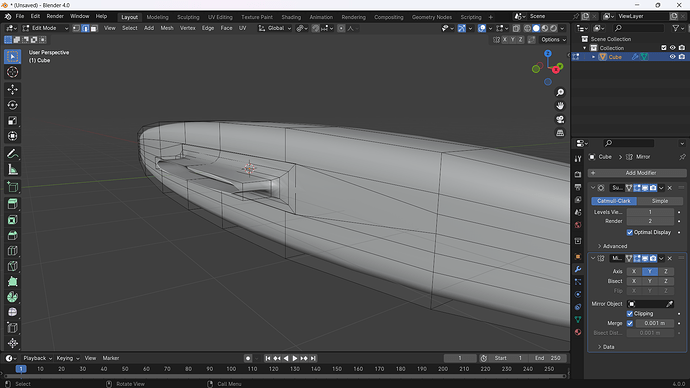This screenshot has width=690, height=388.
Task: Toggle Mirror Axis Y button
Action: (x=650, y=271)
